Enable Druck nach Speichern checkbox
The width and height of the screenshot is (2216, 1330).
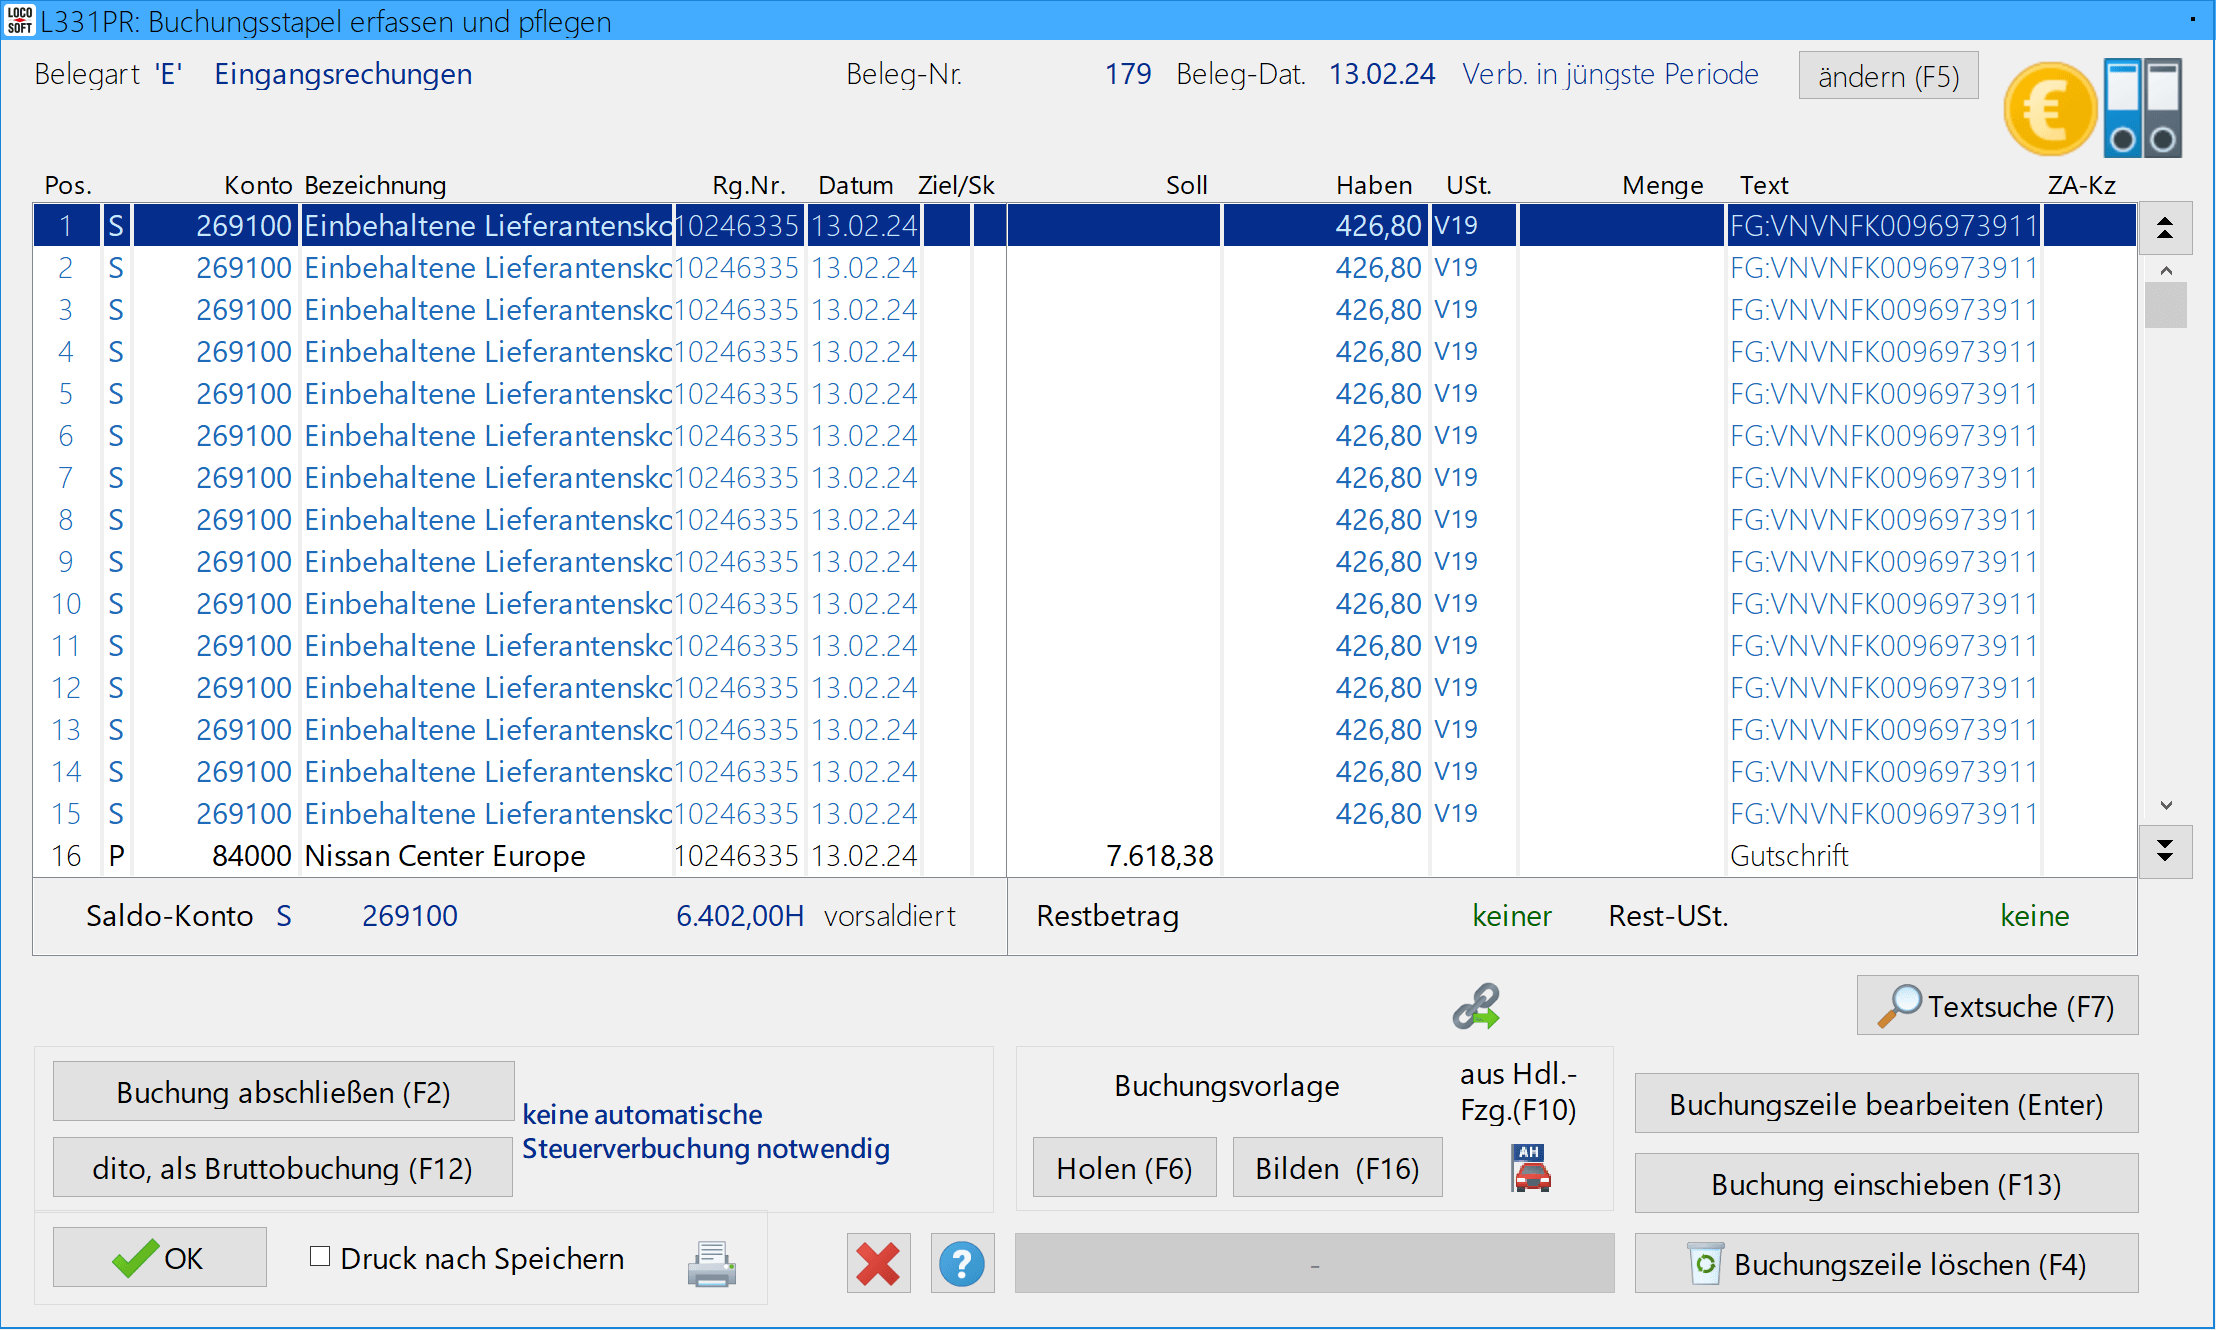click(x=320, y=1257)
